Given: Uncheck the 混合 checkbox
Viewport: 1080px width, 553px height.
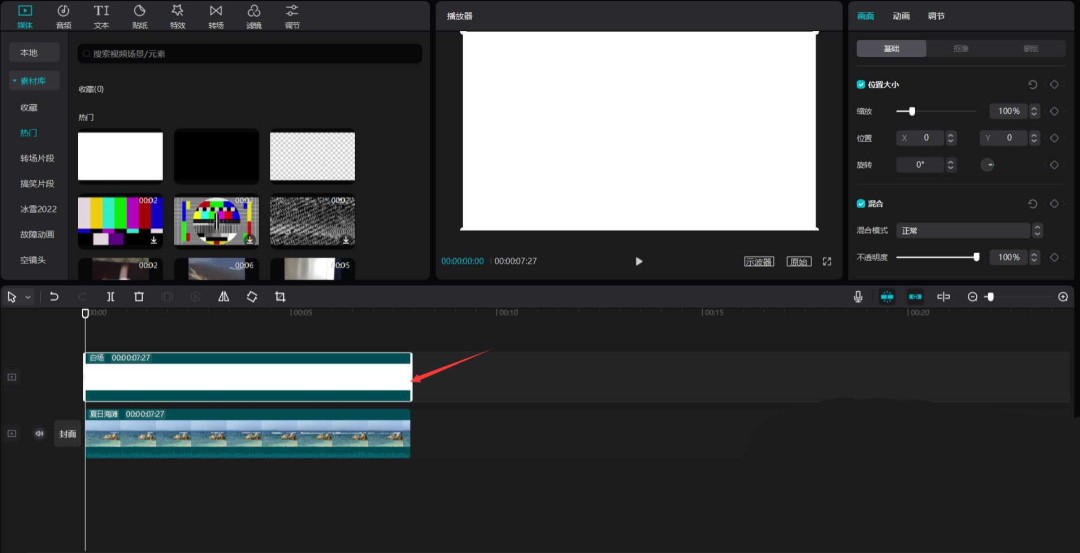Looking at the screenshot, I should click(x=861, y=203).
